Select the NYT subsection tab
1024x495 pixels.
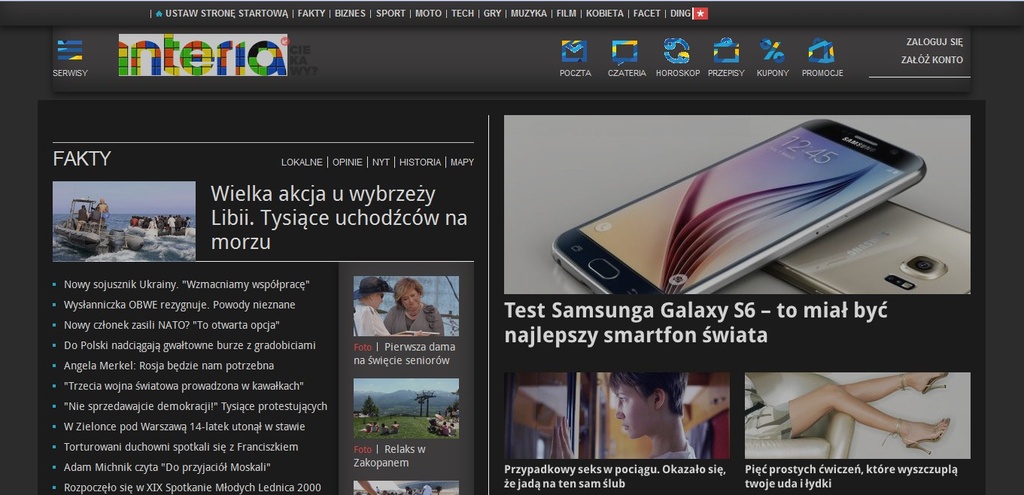(381, 162)
